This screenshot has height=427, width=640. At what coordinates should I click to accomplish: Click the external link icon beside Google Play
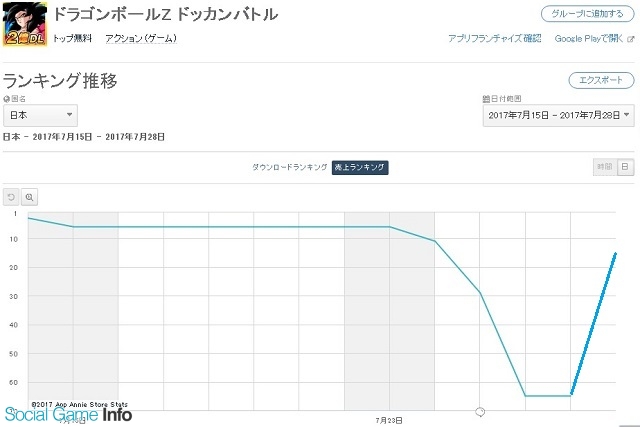631,39
